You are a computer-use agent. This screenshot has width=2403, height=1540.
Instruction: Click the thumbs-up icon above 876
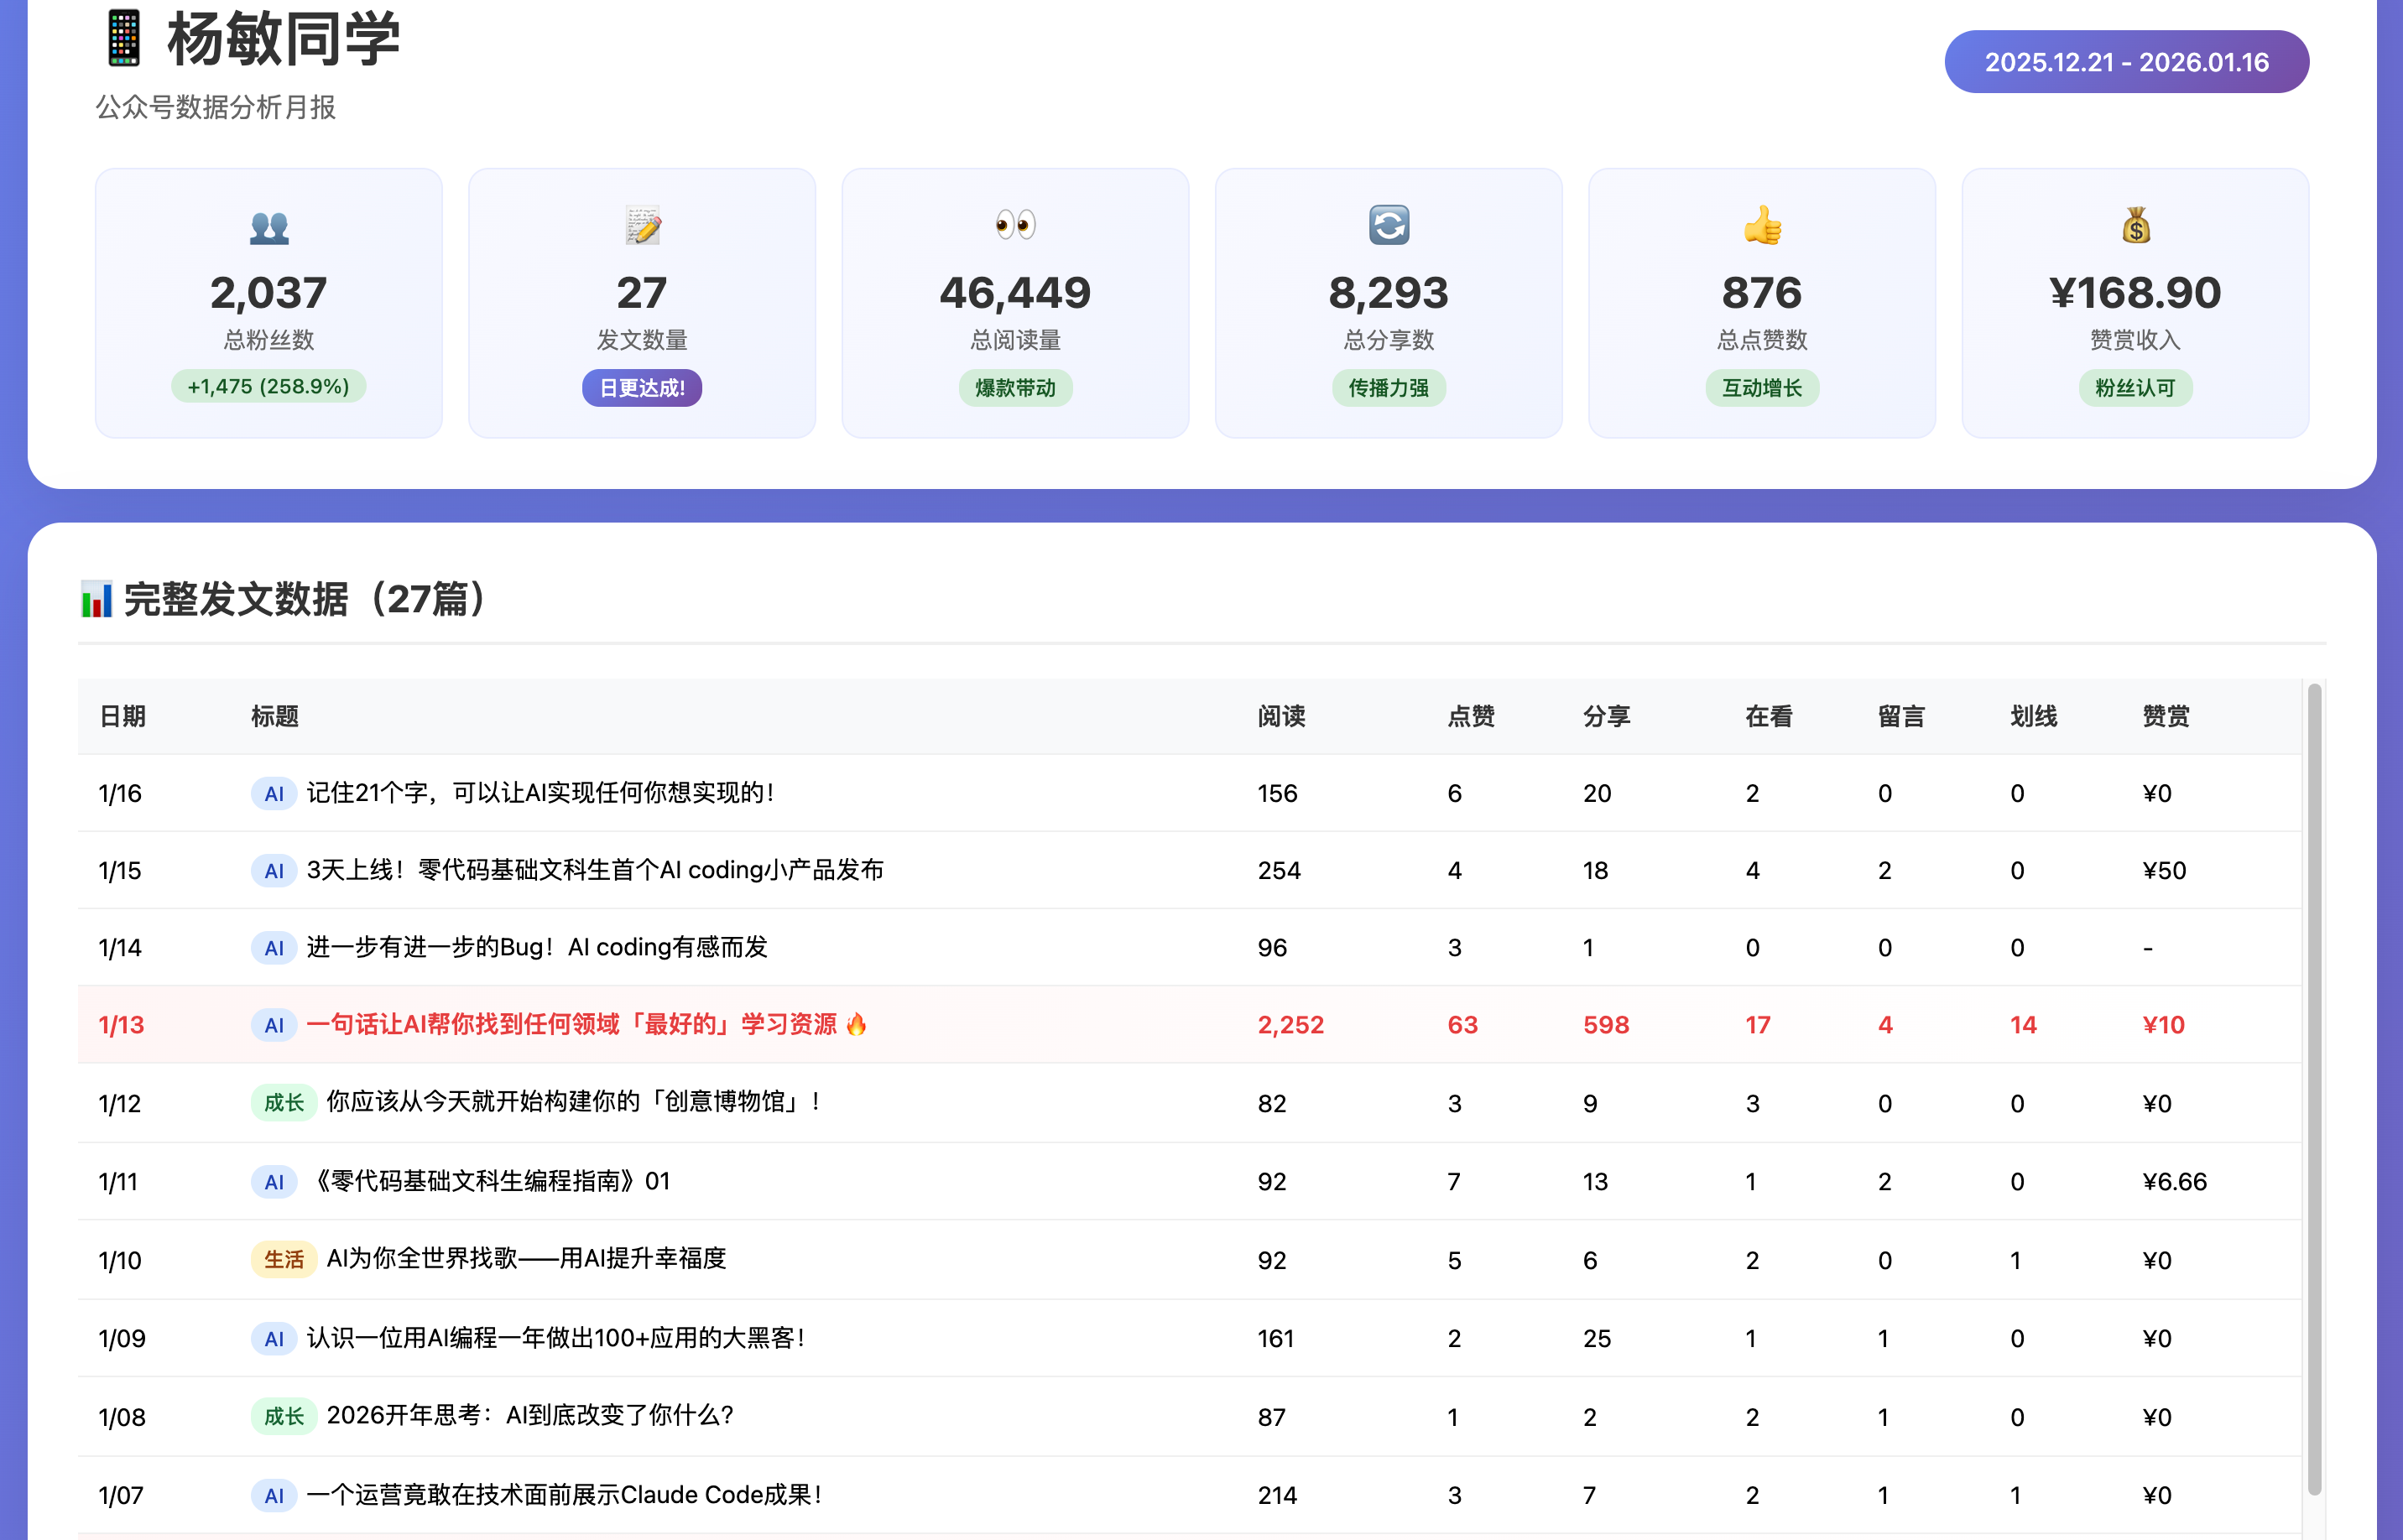click(x=1762, y=225)
